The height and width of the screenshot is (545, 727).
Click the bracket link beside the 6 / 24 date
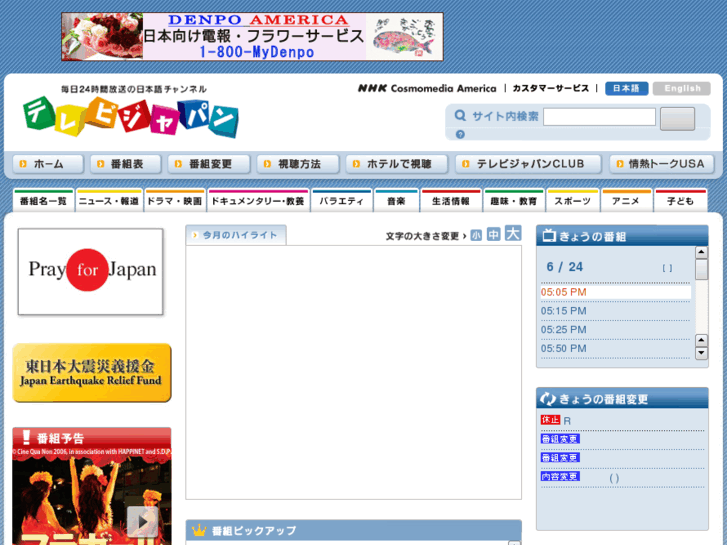pyautogui.click(x=667, y=268)
